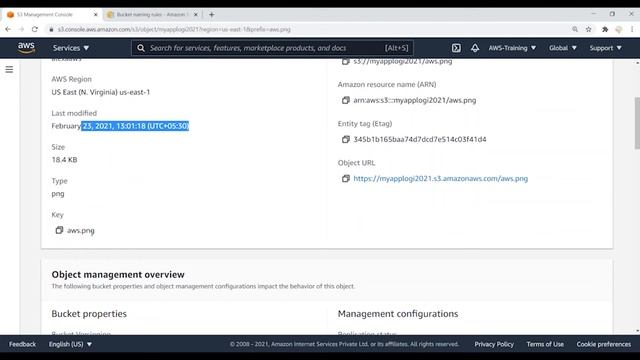Click the browser address bar URL
Image resolution: width=640 pixels, height=360 pixels.
(174, 29)
